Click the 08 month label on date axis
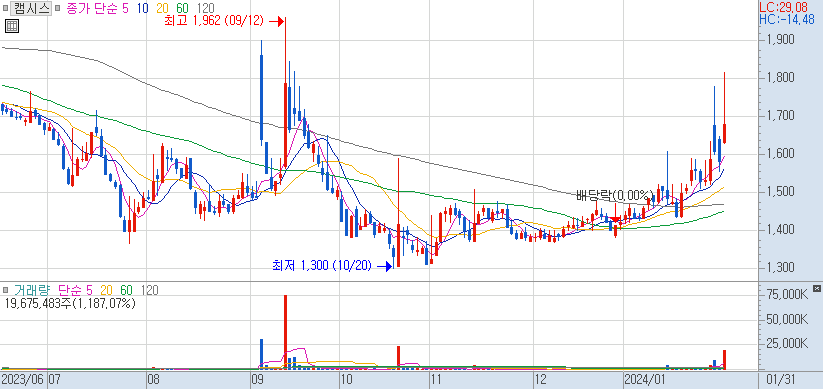Image resolution: width=823 pixels, height=389 pixels. (x=154, y=379)
